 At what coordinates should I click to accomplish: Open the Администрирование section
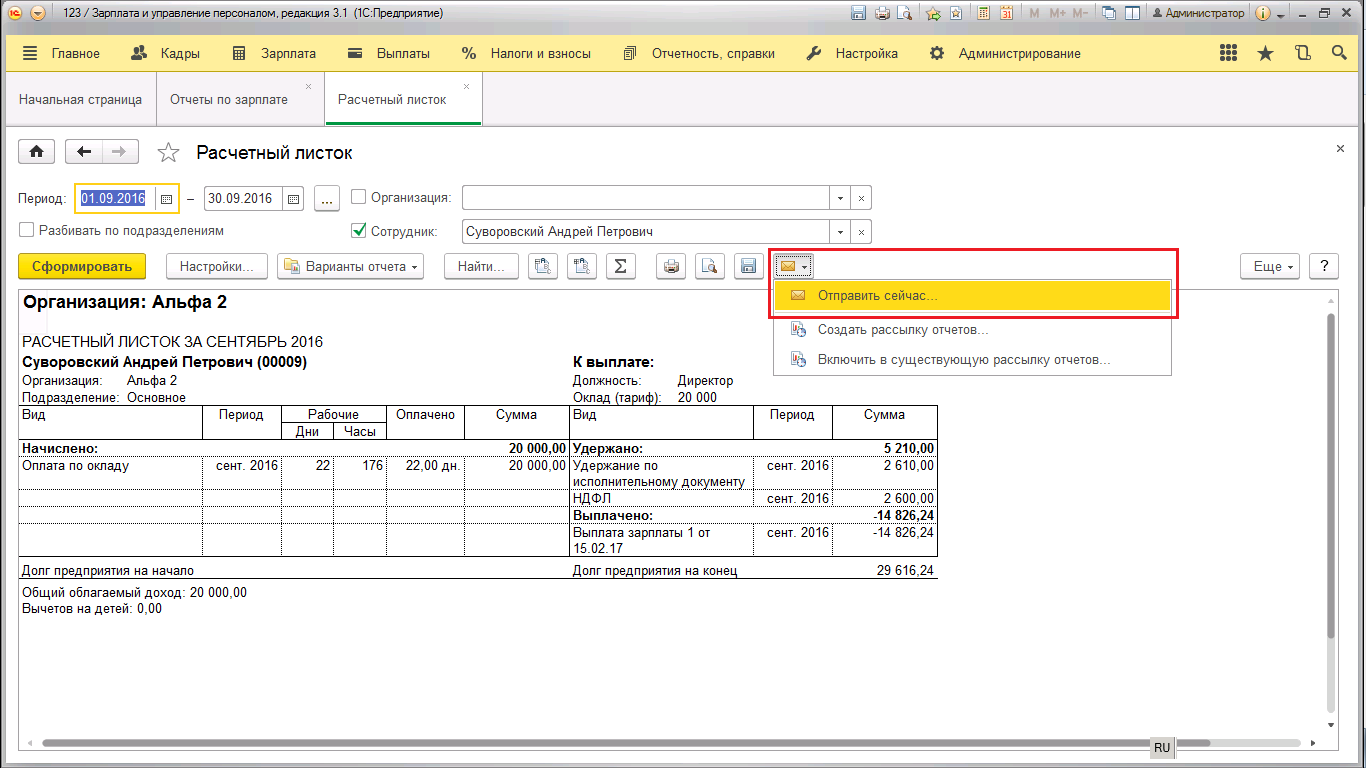point(1005,53)
